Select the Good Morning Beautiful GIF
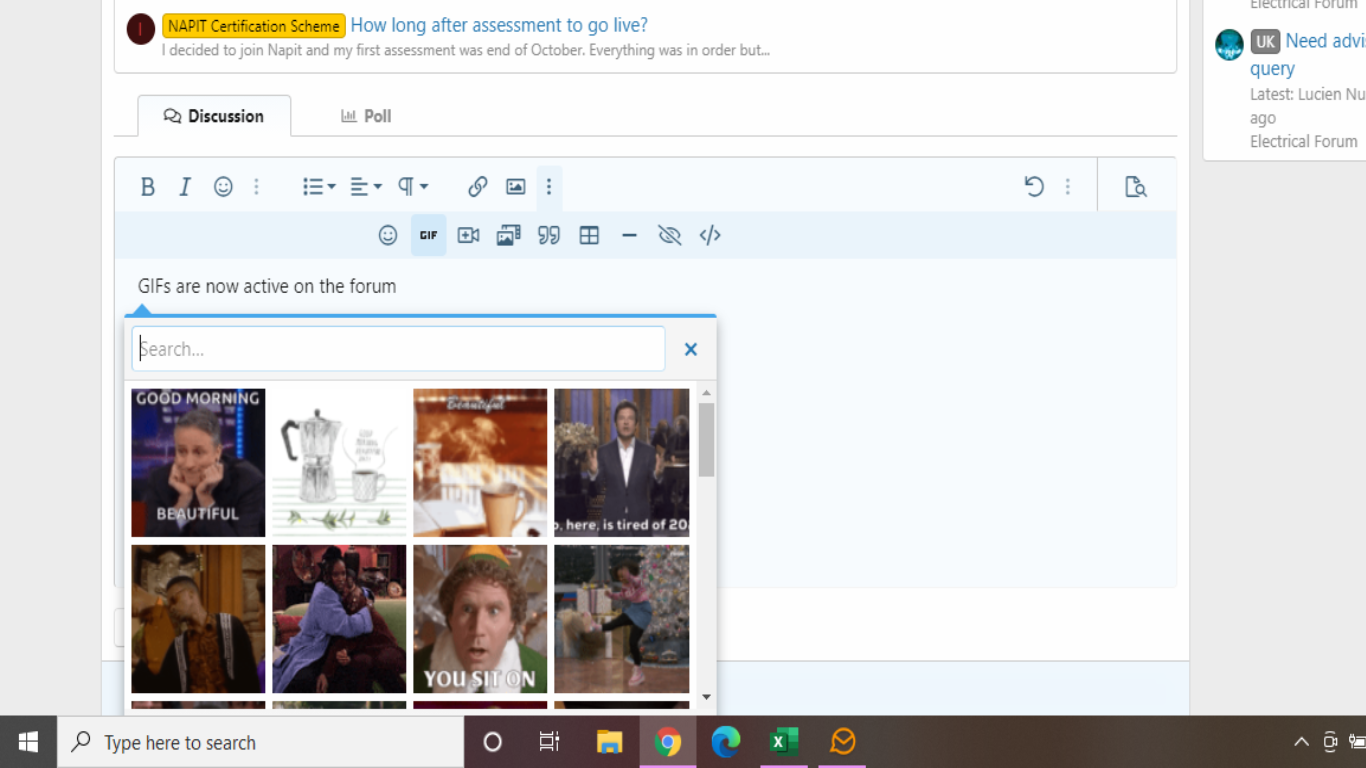Viewport: 1366px width, 768px height. (x=198, y=463)
